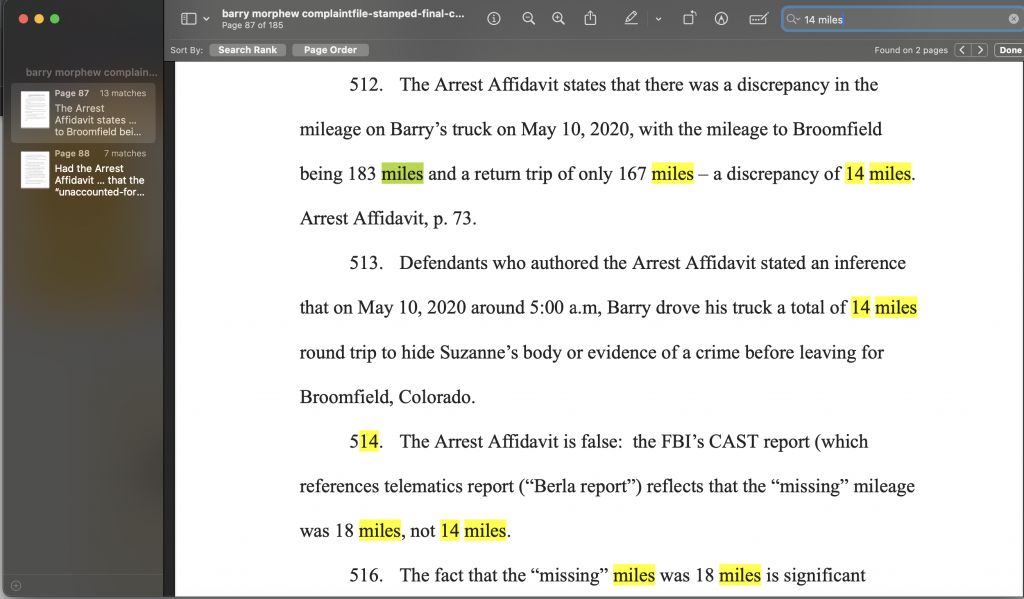Screen dimensions: 1024x599
Task: Open search options magnifier dropdown
Action: tap(793, 20)
